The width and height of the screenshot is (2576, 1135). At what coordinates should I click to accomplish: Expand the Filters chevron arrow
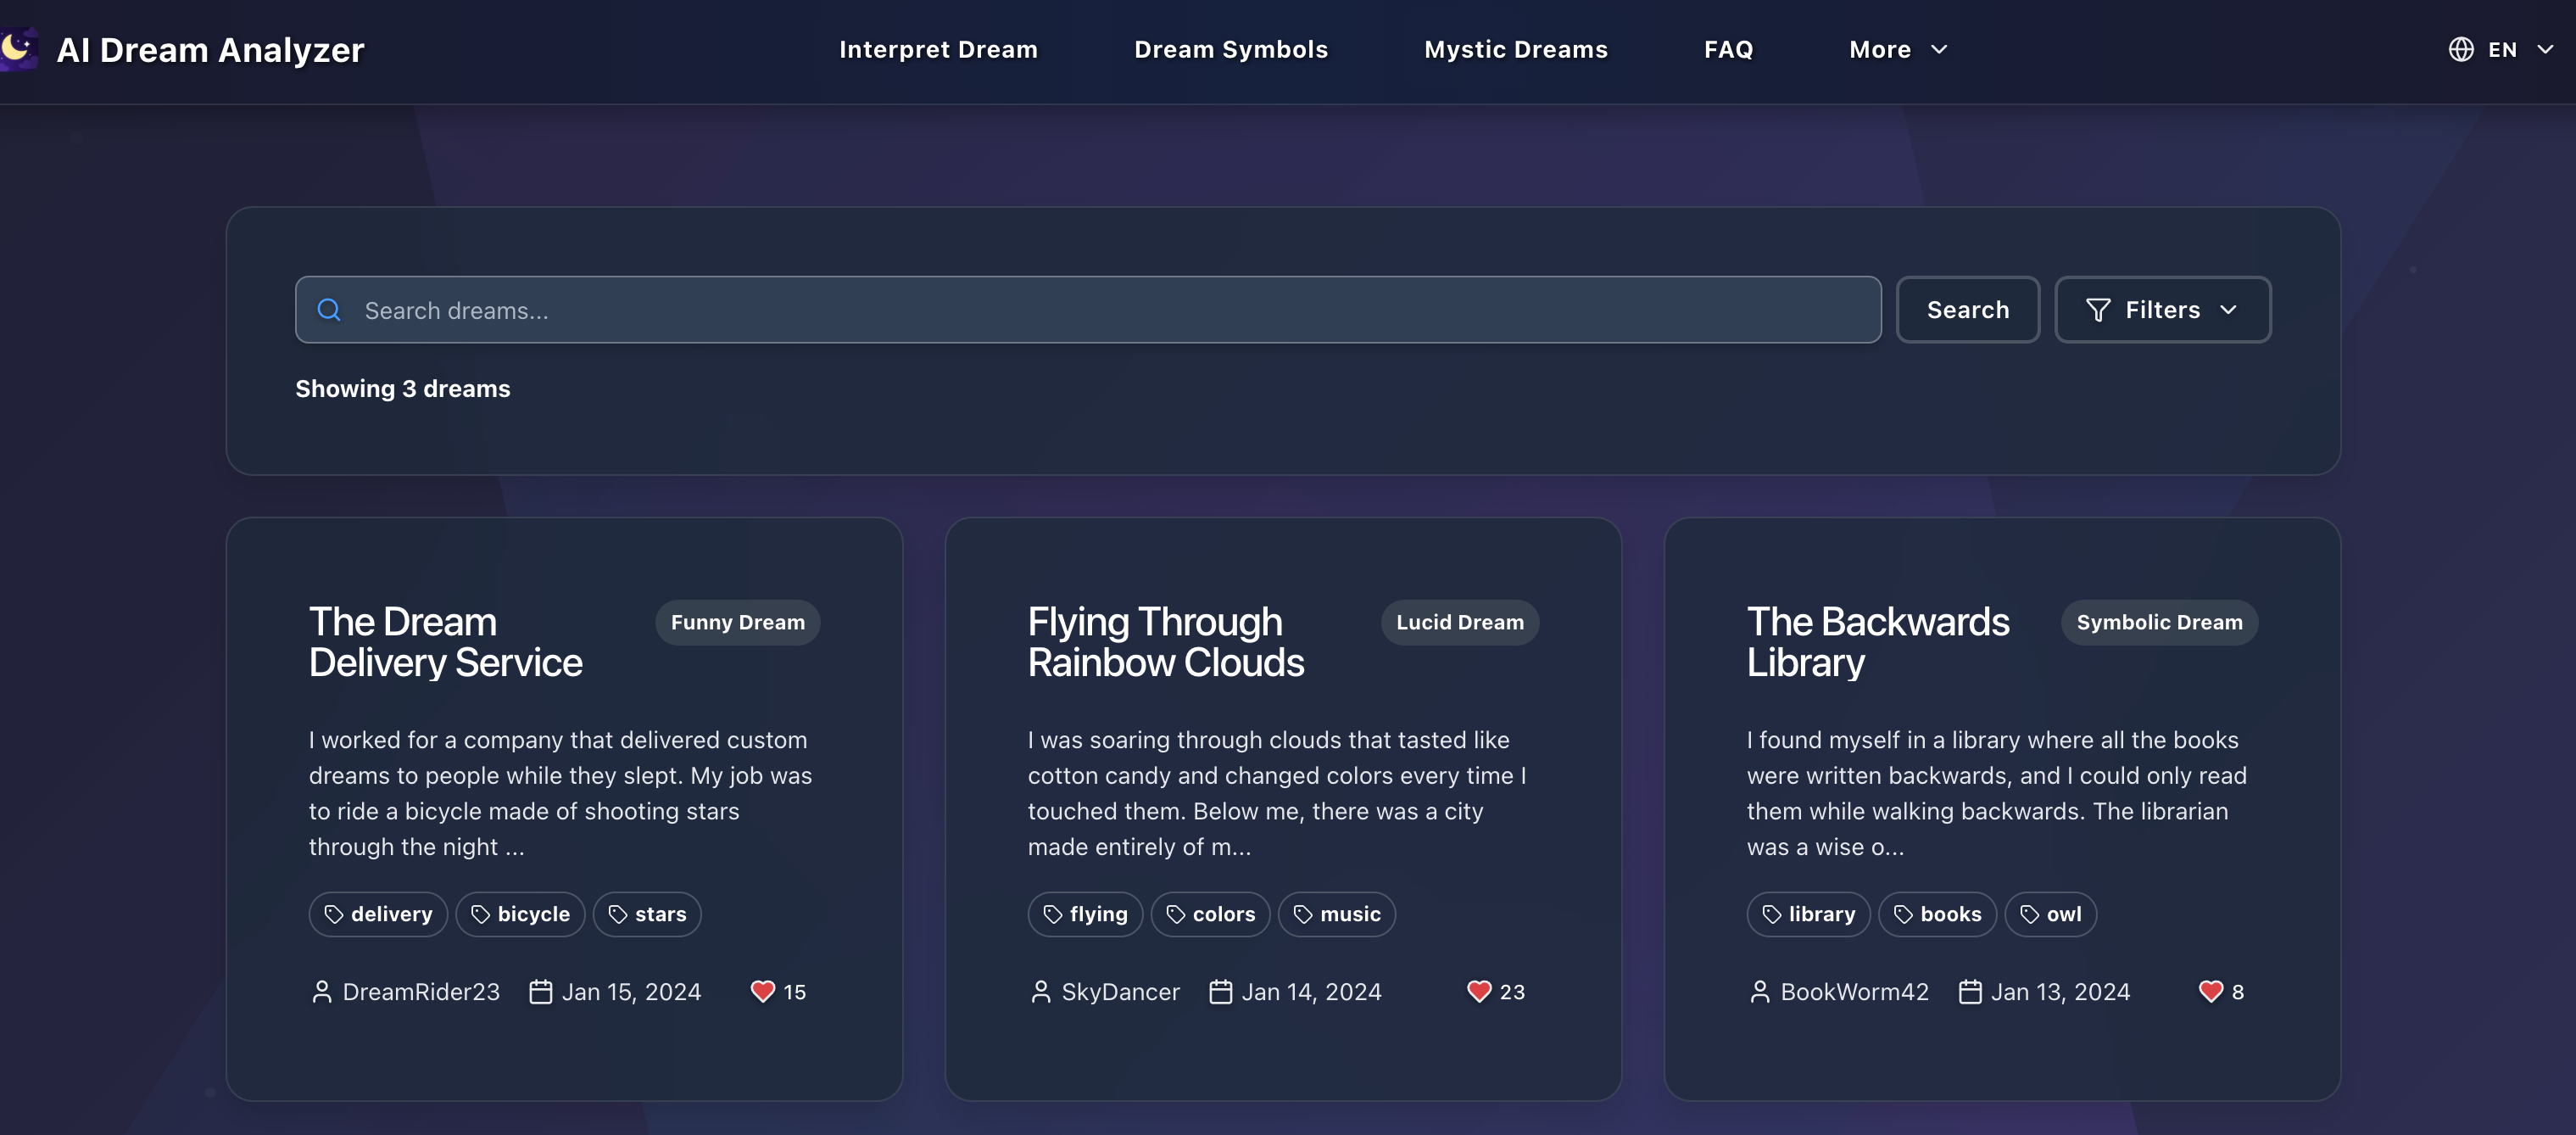2228,310
